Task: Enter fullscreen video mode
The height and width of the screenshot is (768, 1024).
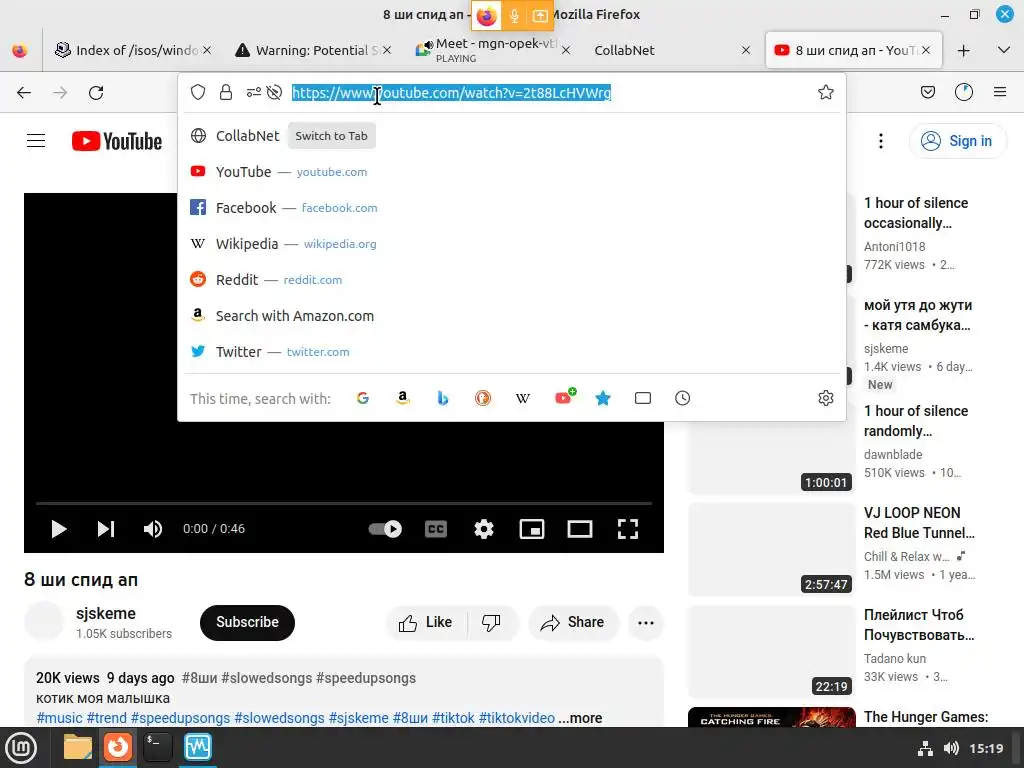Action: [628, 529]
